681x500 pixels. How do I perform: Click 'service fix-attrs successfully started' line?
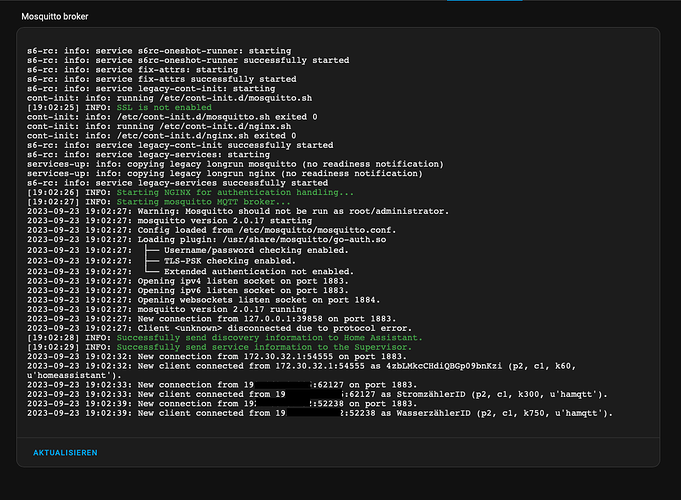pos(162,79)
